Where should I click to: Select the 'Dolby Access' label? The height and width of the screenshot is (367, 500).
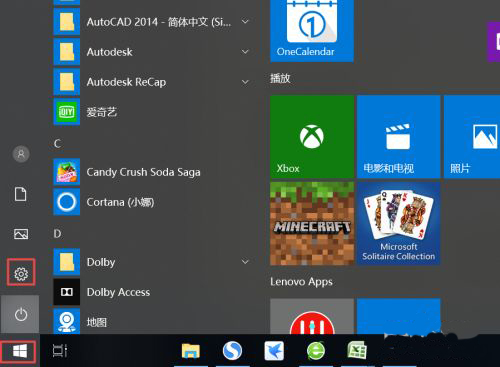pos(118,292)
